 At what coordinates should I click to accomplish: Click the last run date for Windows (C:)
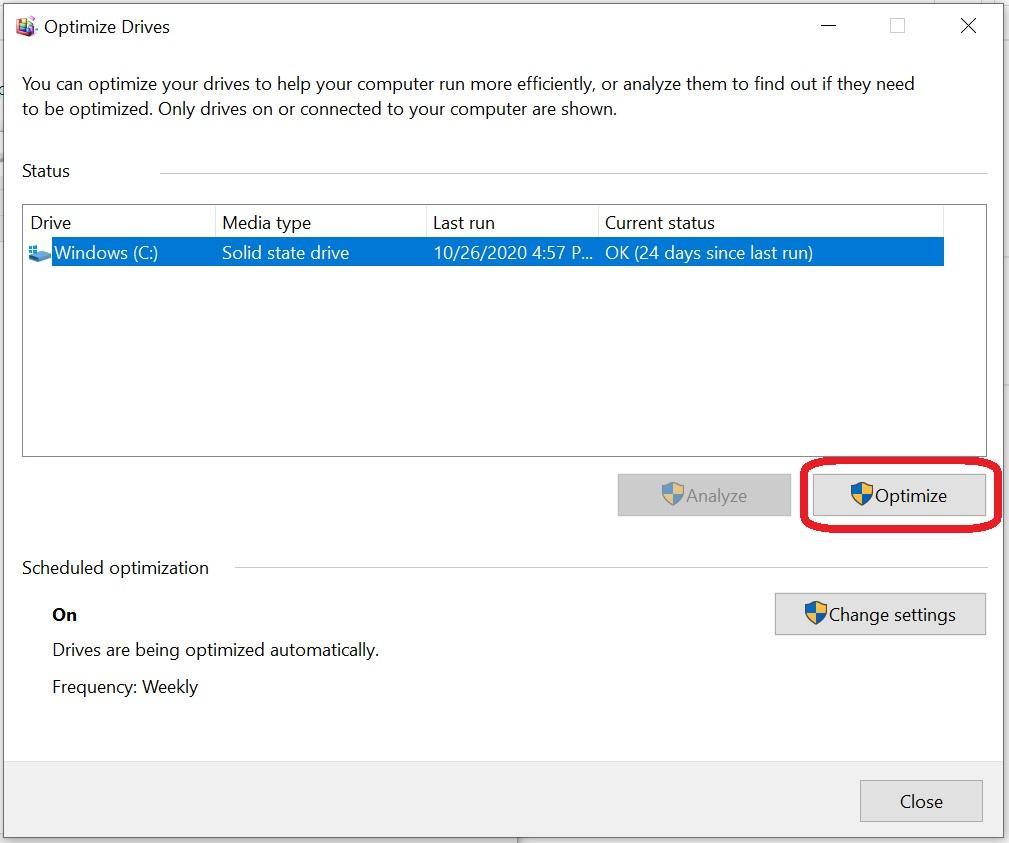coord(510,252)
